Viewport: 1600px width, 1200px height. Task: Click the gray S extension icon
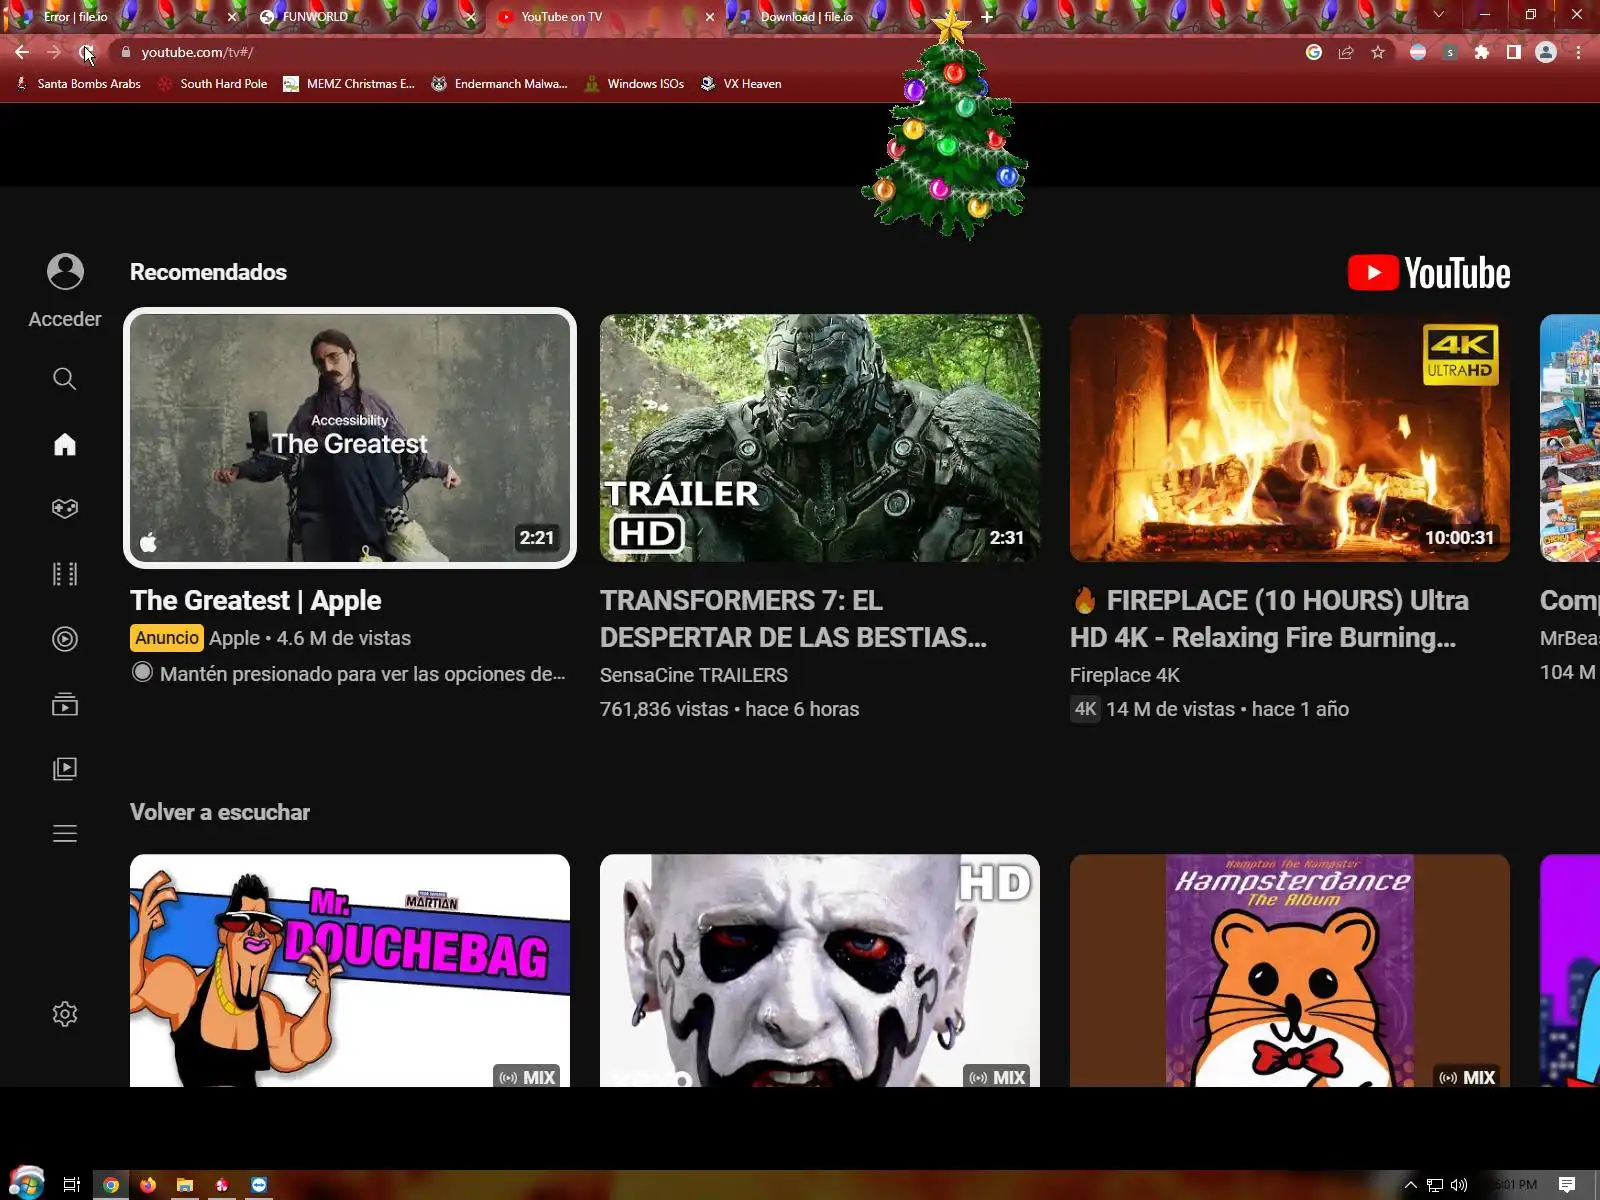coord(1450,52)
